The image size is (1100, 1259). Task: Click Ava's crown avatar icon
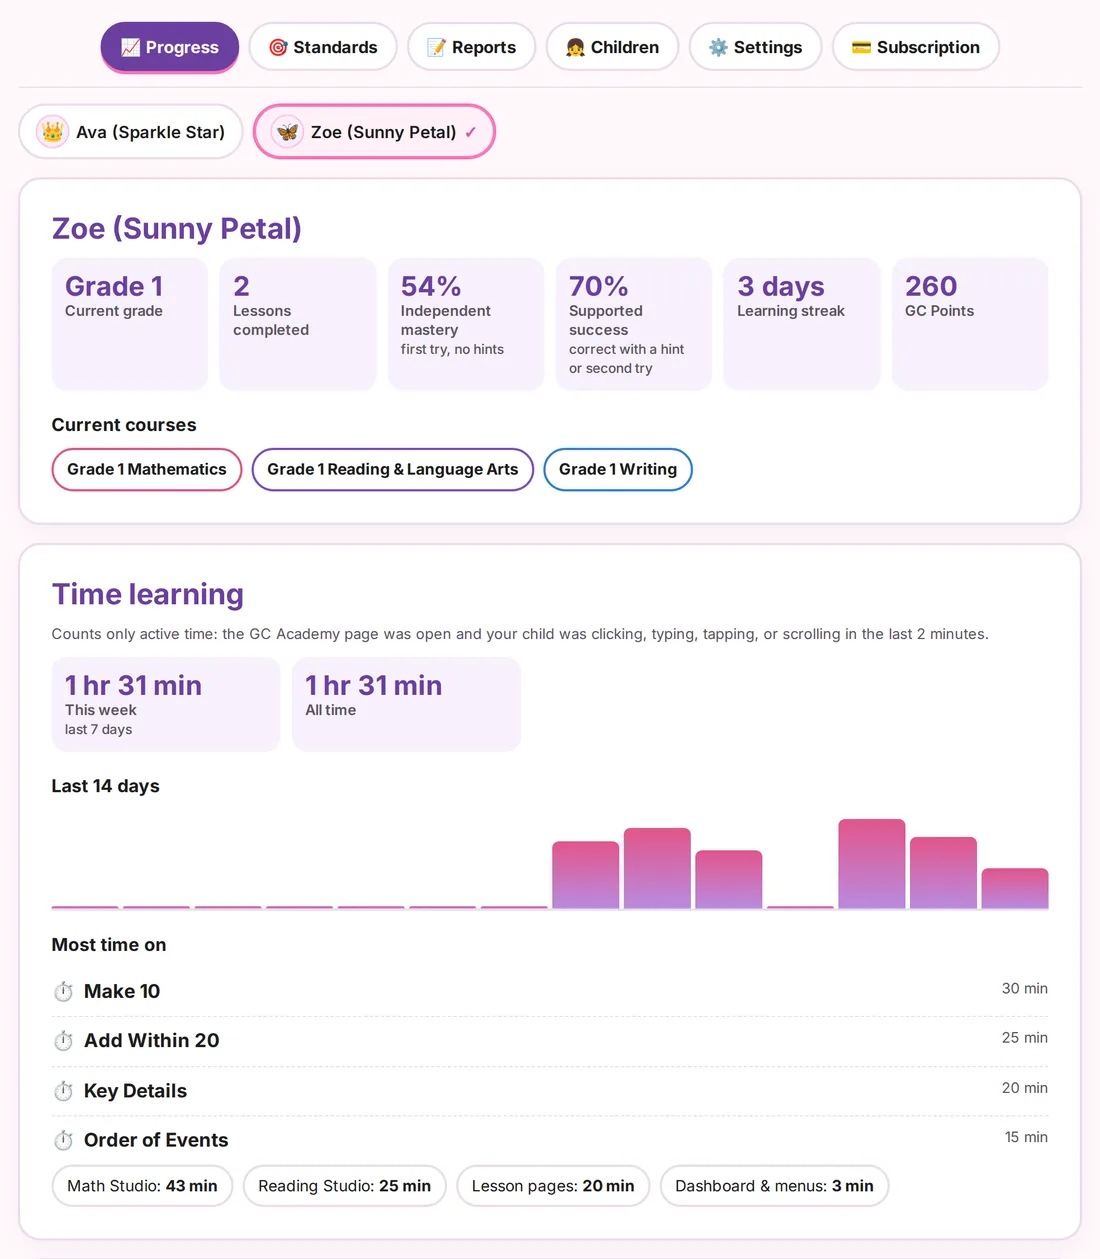[52, 131]
